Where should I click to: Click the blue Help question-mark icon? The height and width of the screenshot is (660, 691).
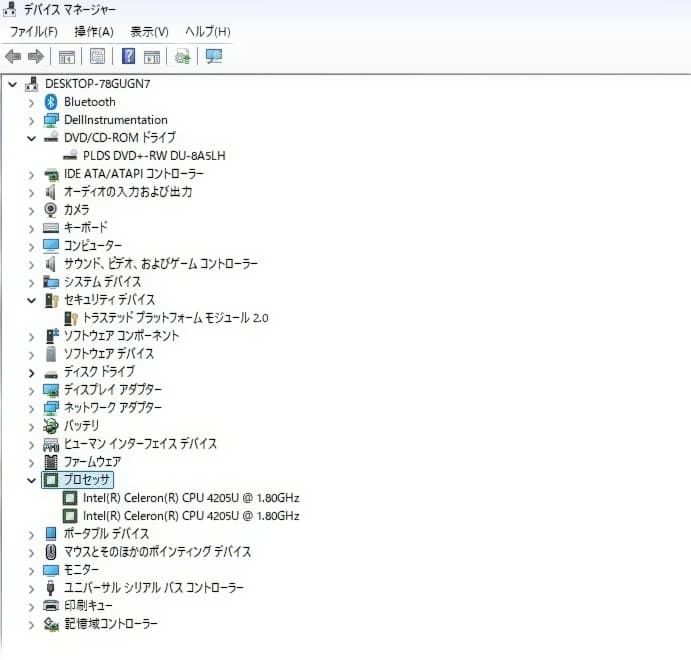click(128, 56)
